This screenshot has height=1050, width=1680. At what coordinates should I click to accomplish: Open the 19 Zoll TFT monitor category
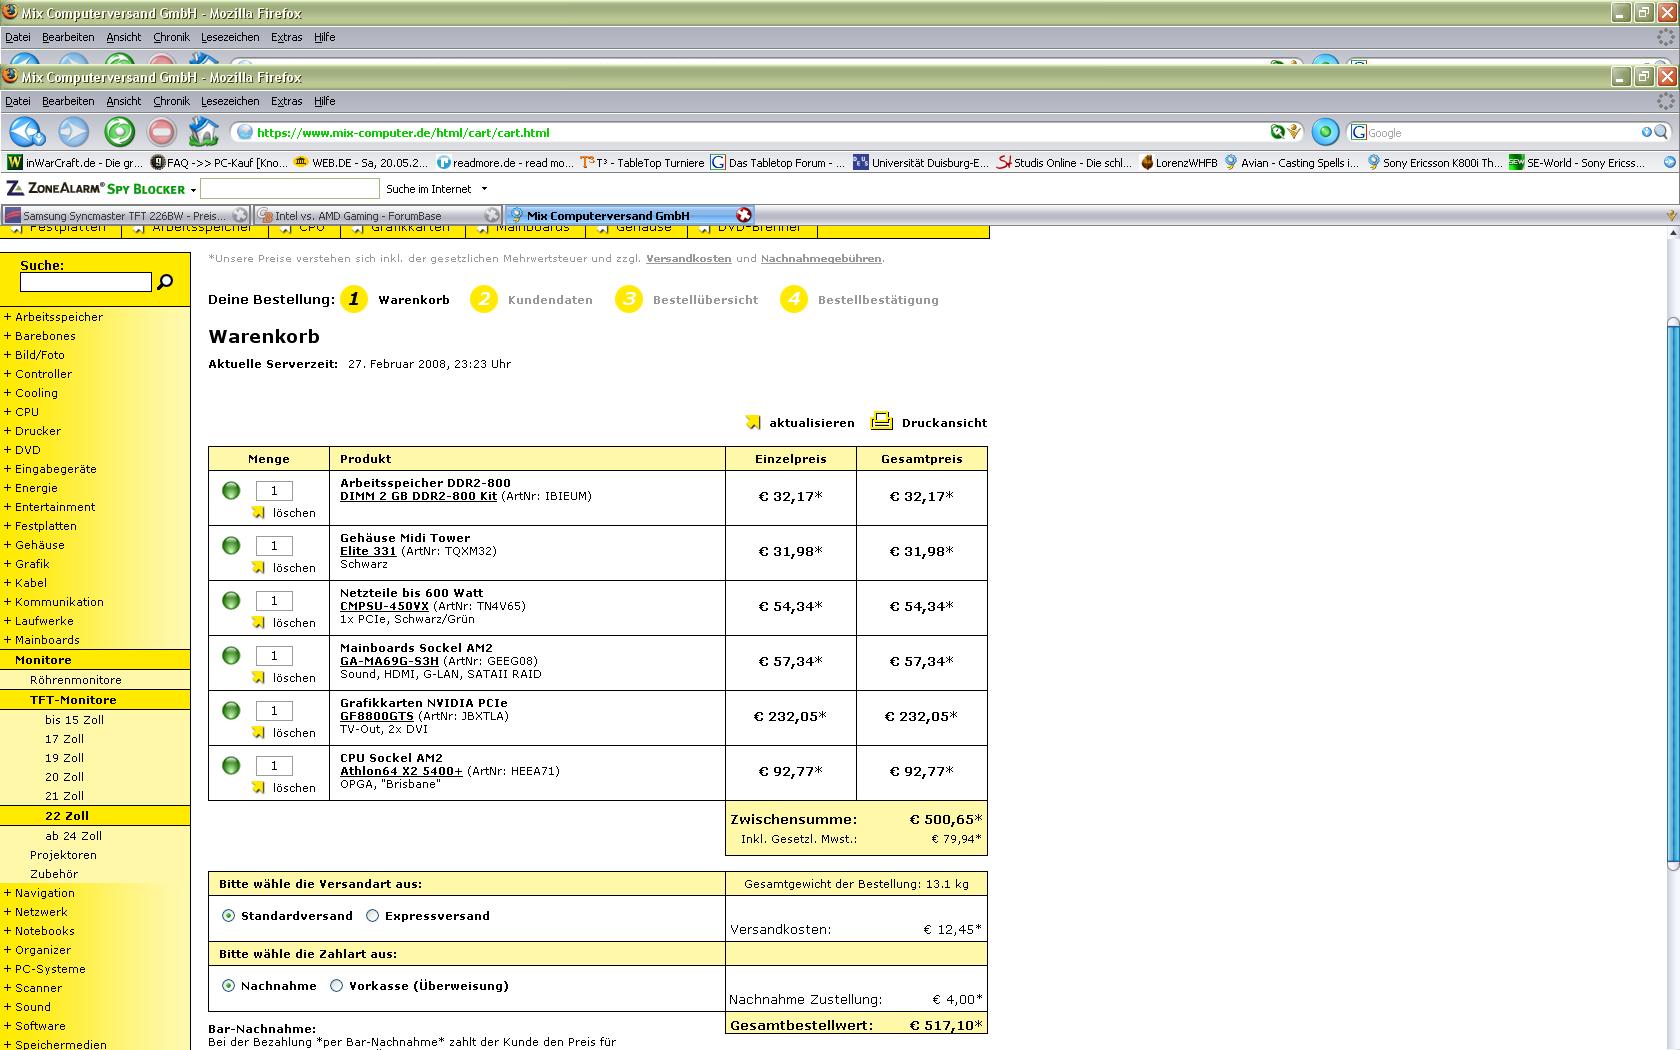coord(64,758)
